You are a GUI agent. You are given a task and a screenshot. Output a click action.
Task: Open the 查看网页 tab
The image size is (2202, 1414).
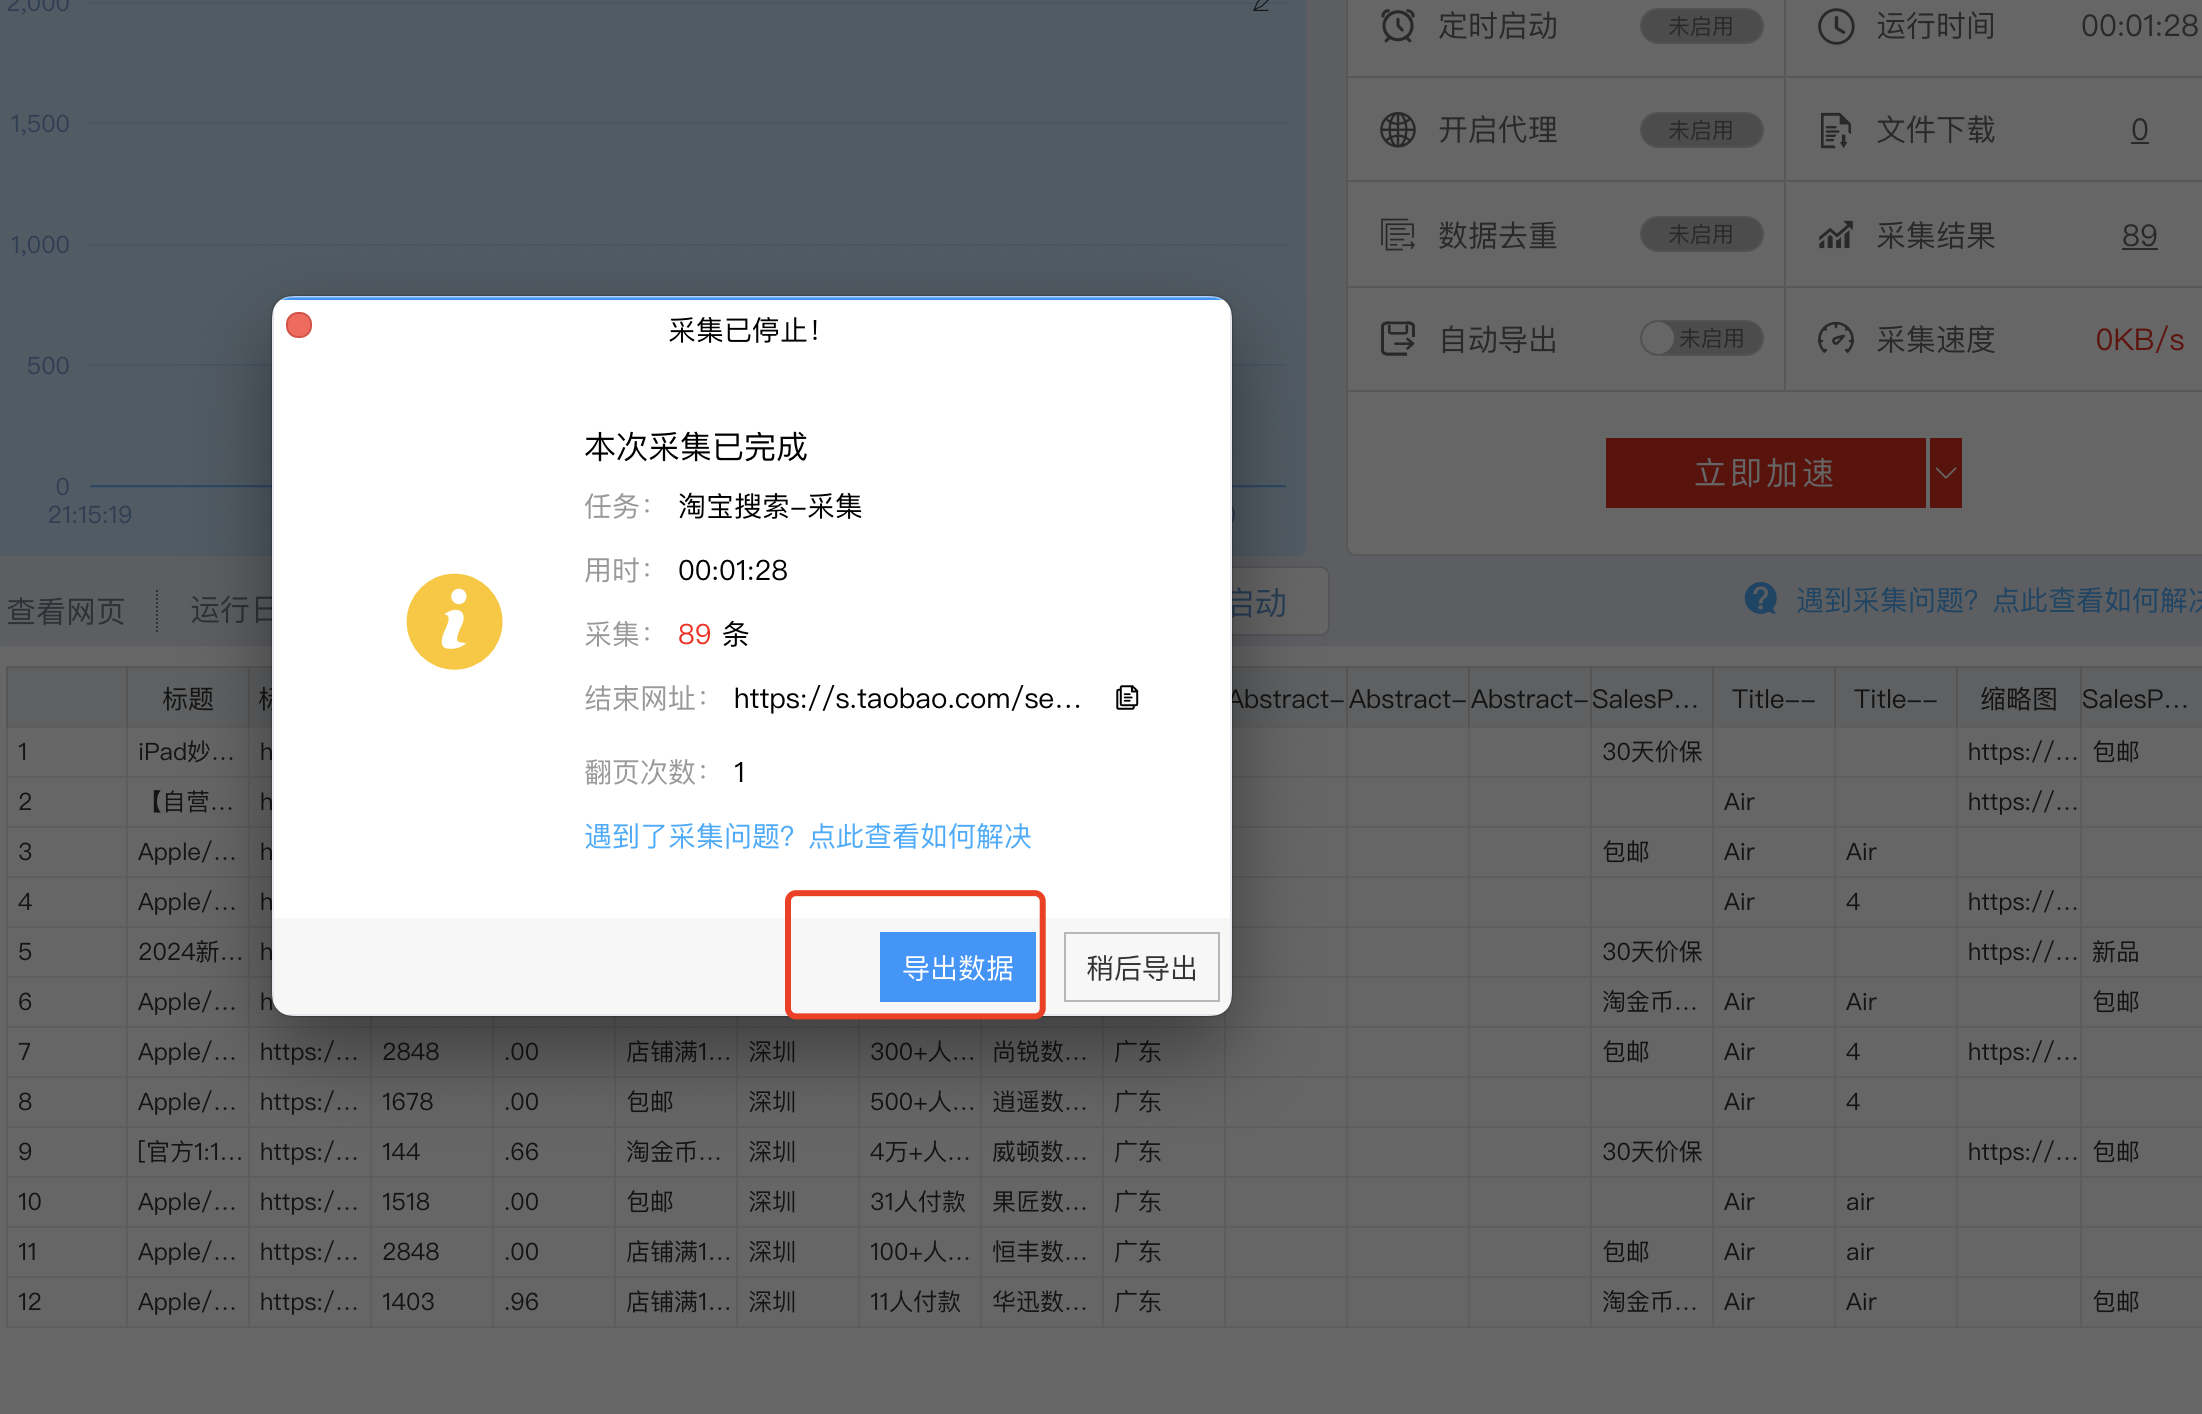[x=66, y=610]
